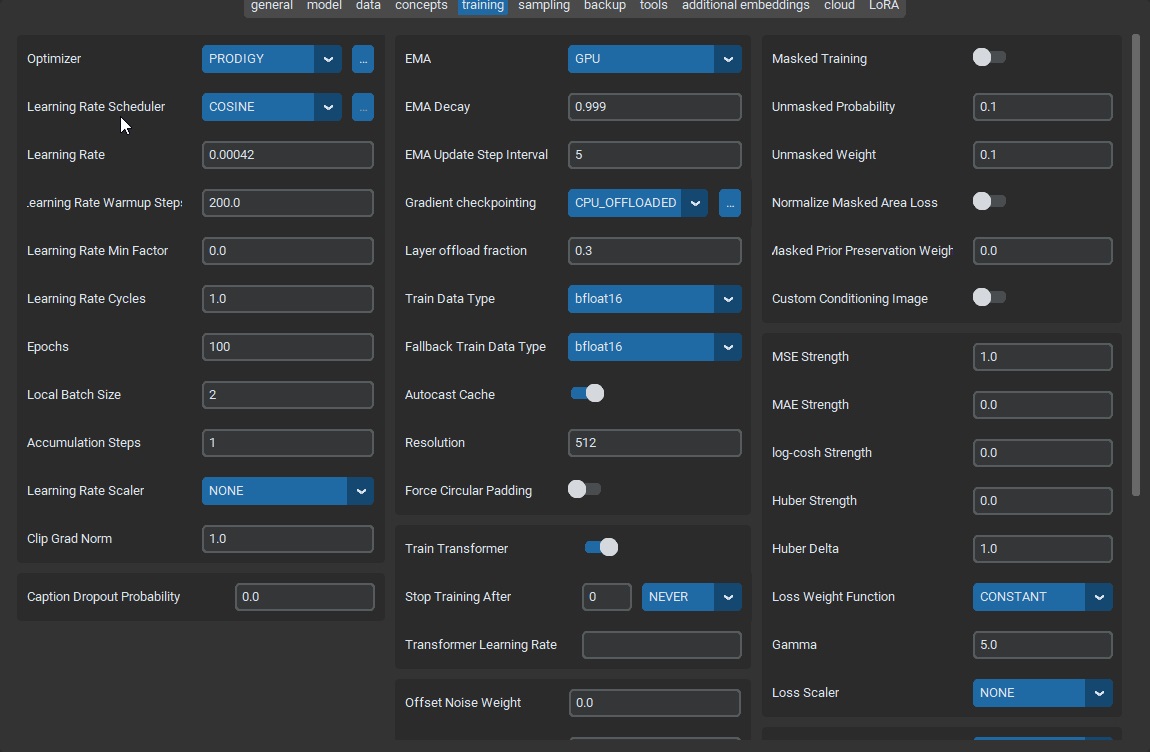Click the MAE Strength field

(x=1042, y=405)
